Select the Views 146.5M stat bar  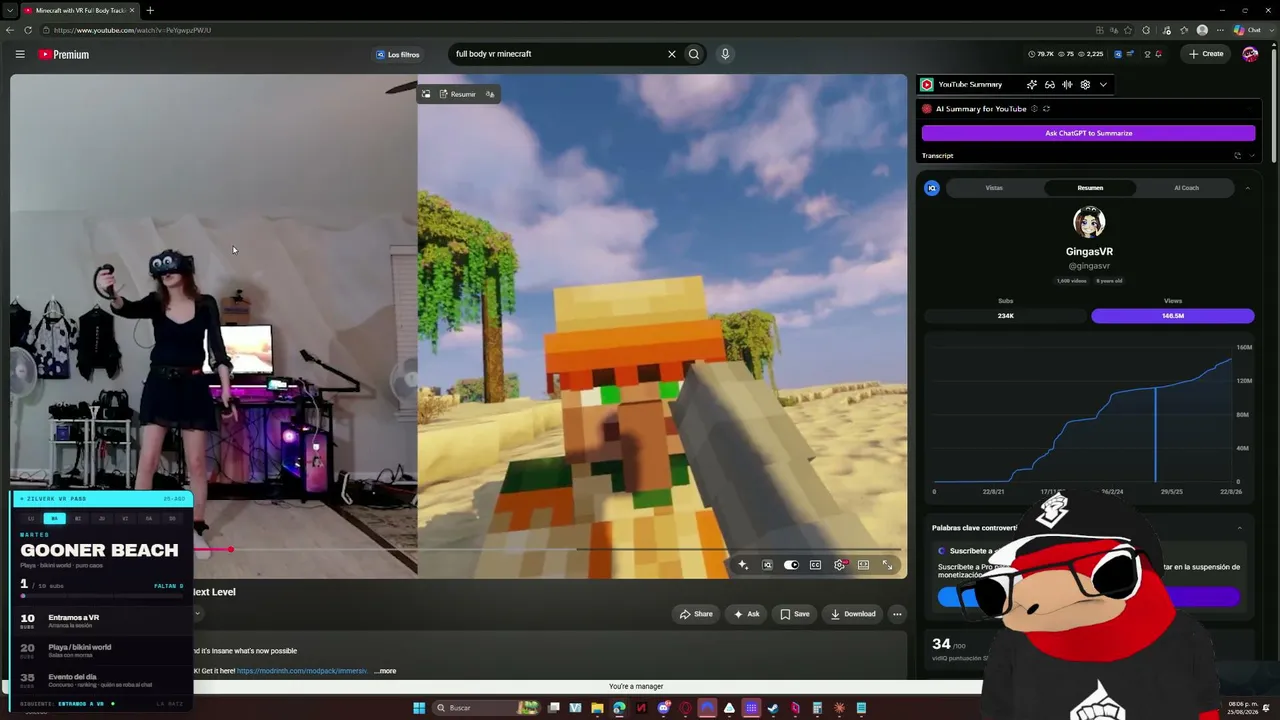[x=1172, y=316]
